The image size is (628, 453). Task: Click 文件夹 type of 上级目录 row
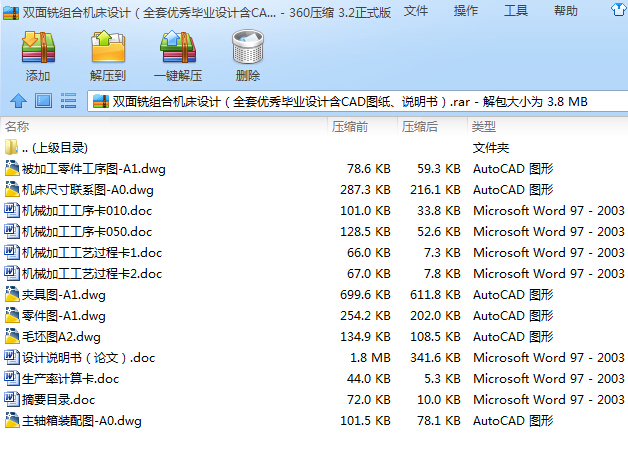pyautogui.click(x=491, y=148)
